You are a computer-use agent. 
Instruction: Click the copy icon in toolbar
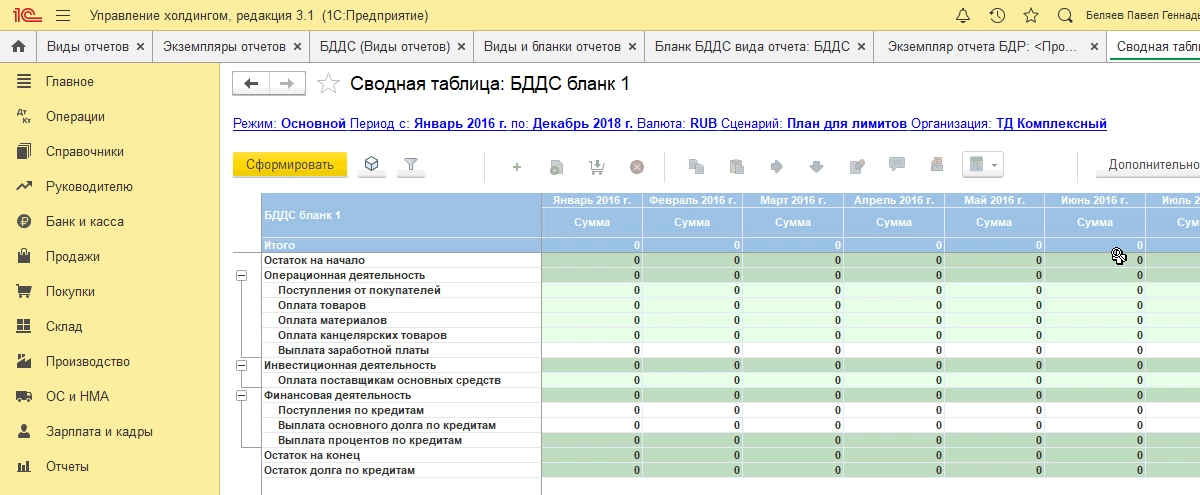pyautogui.click(x=697, y=166)
